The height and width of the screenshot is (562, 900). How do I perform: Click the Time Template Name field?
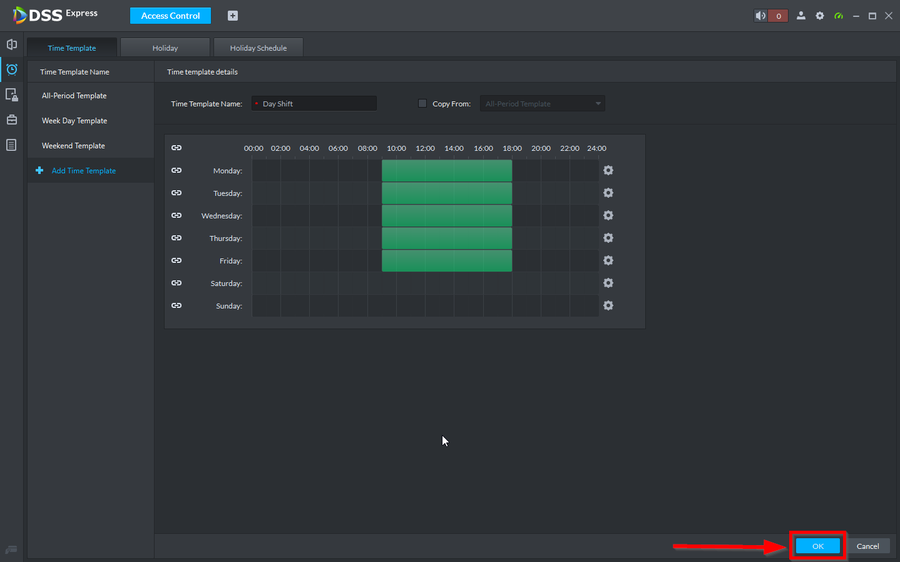314,103
